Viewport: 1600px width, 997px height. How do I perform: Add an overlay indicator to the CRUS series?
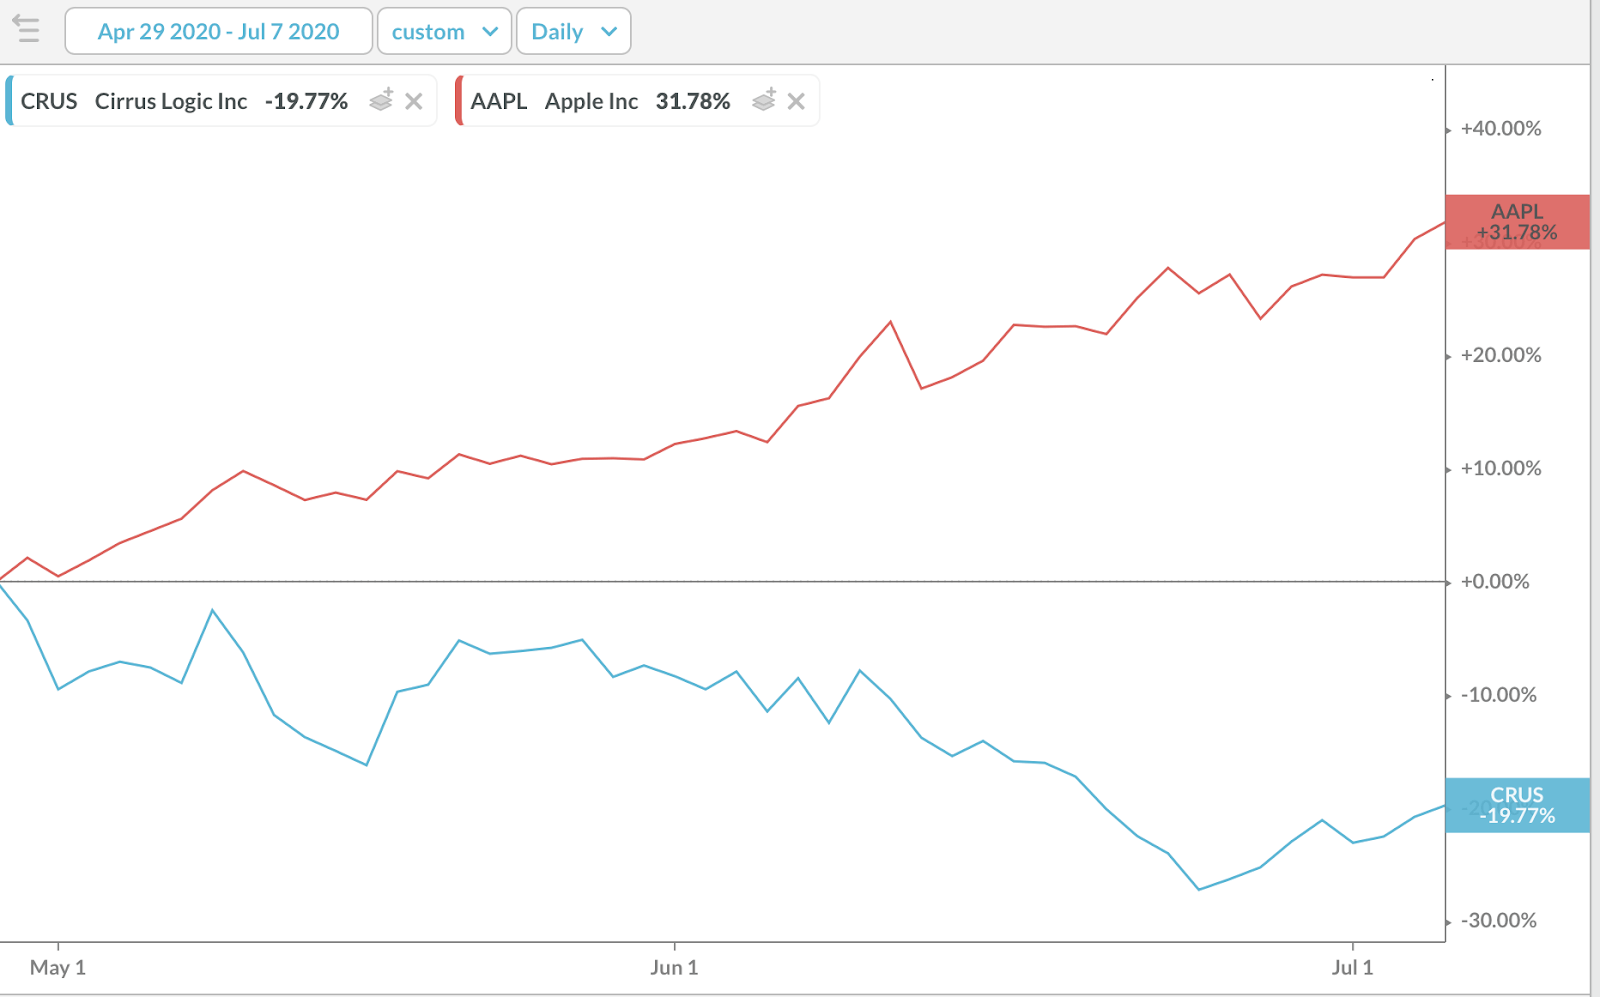380,100
